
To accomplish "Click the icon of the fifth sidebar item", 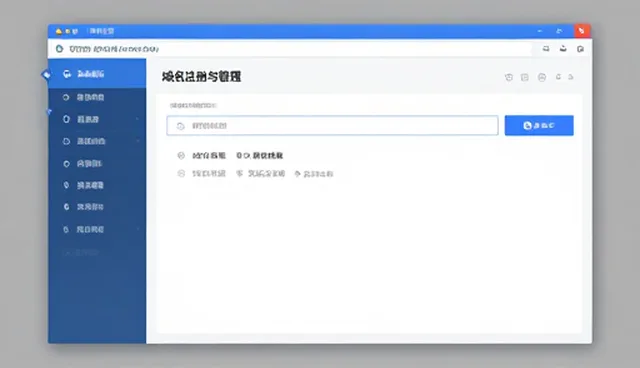I will coord(66,164).
